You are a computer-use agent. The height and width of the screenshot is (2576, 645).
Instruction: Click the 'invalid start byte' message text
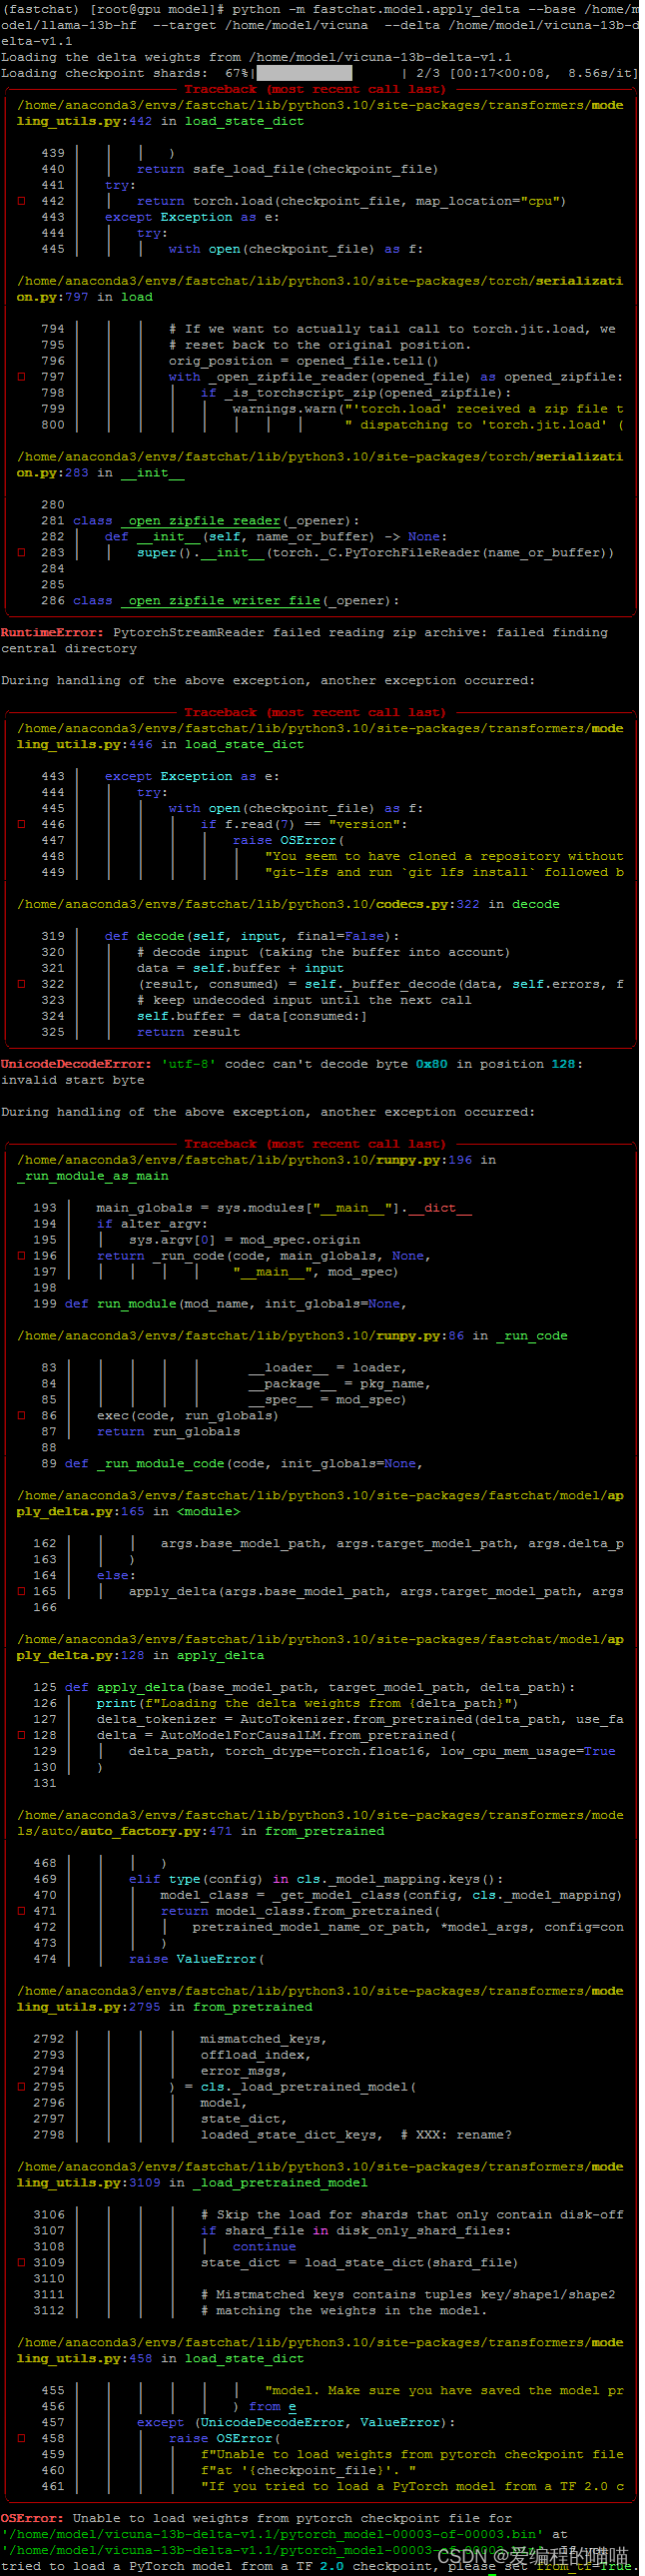tap(72, 1081)
